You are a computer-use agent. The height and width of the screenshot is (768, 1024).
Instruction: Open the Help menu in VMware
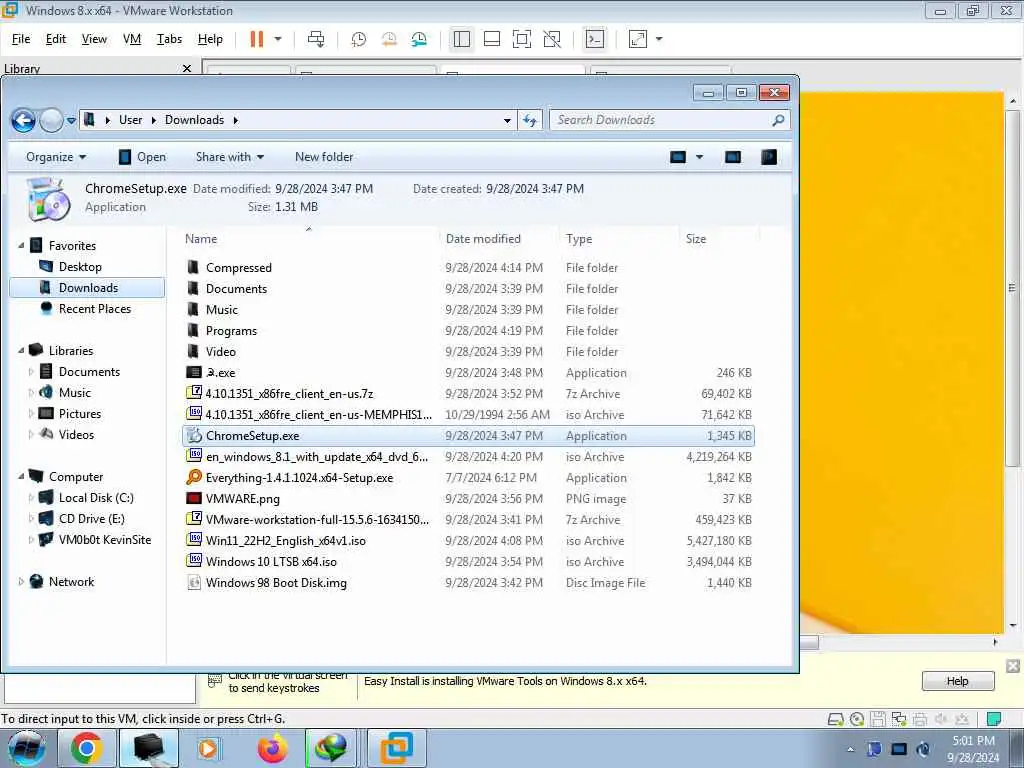pos(210,39)
